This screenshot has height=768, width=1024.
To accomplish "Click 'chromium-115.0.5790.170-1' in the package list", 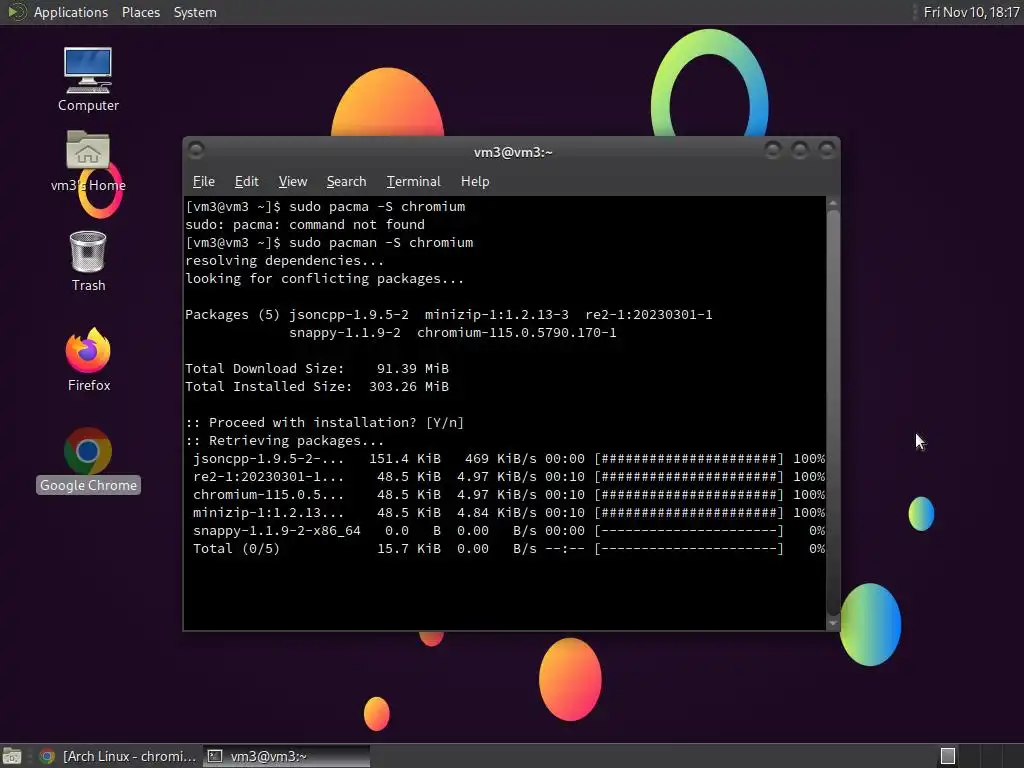I will (517, 332).
